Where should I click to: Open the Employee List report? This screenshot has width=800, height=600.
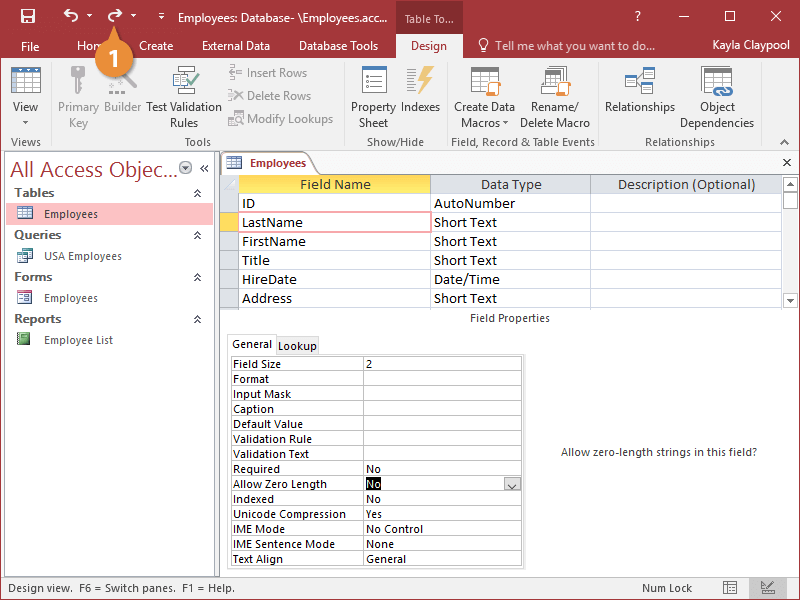tap(78, 340)
